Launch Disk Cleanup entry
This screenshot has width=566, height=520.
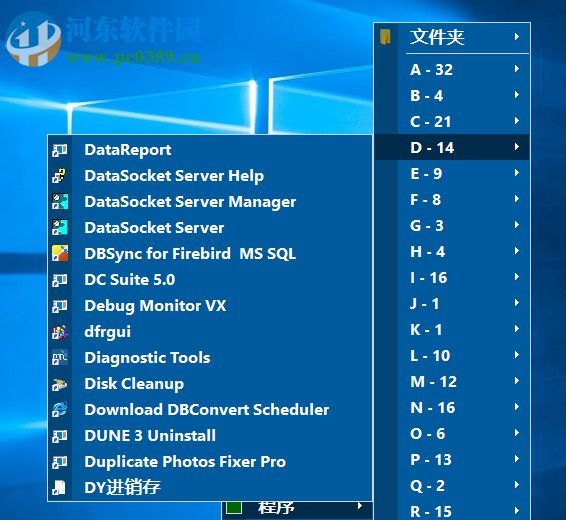[210, 384]
